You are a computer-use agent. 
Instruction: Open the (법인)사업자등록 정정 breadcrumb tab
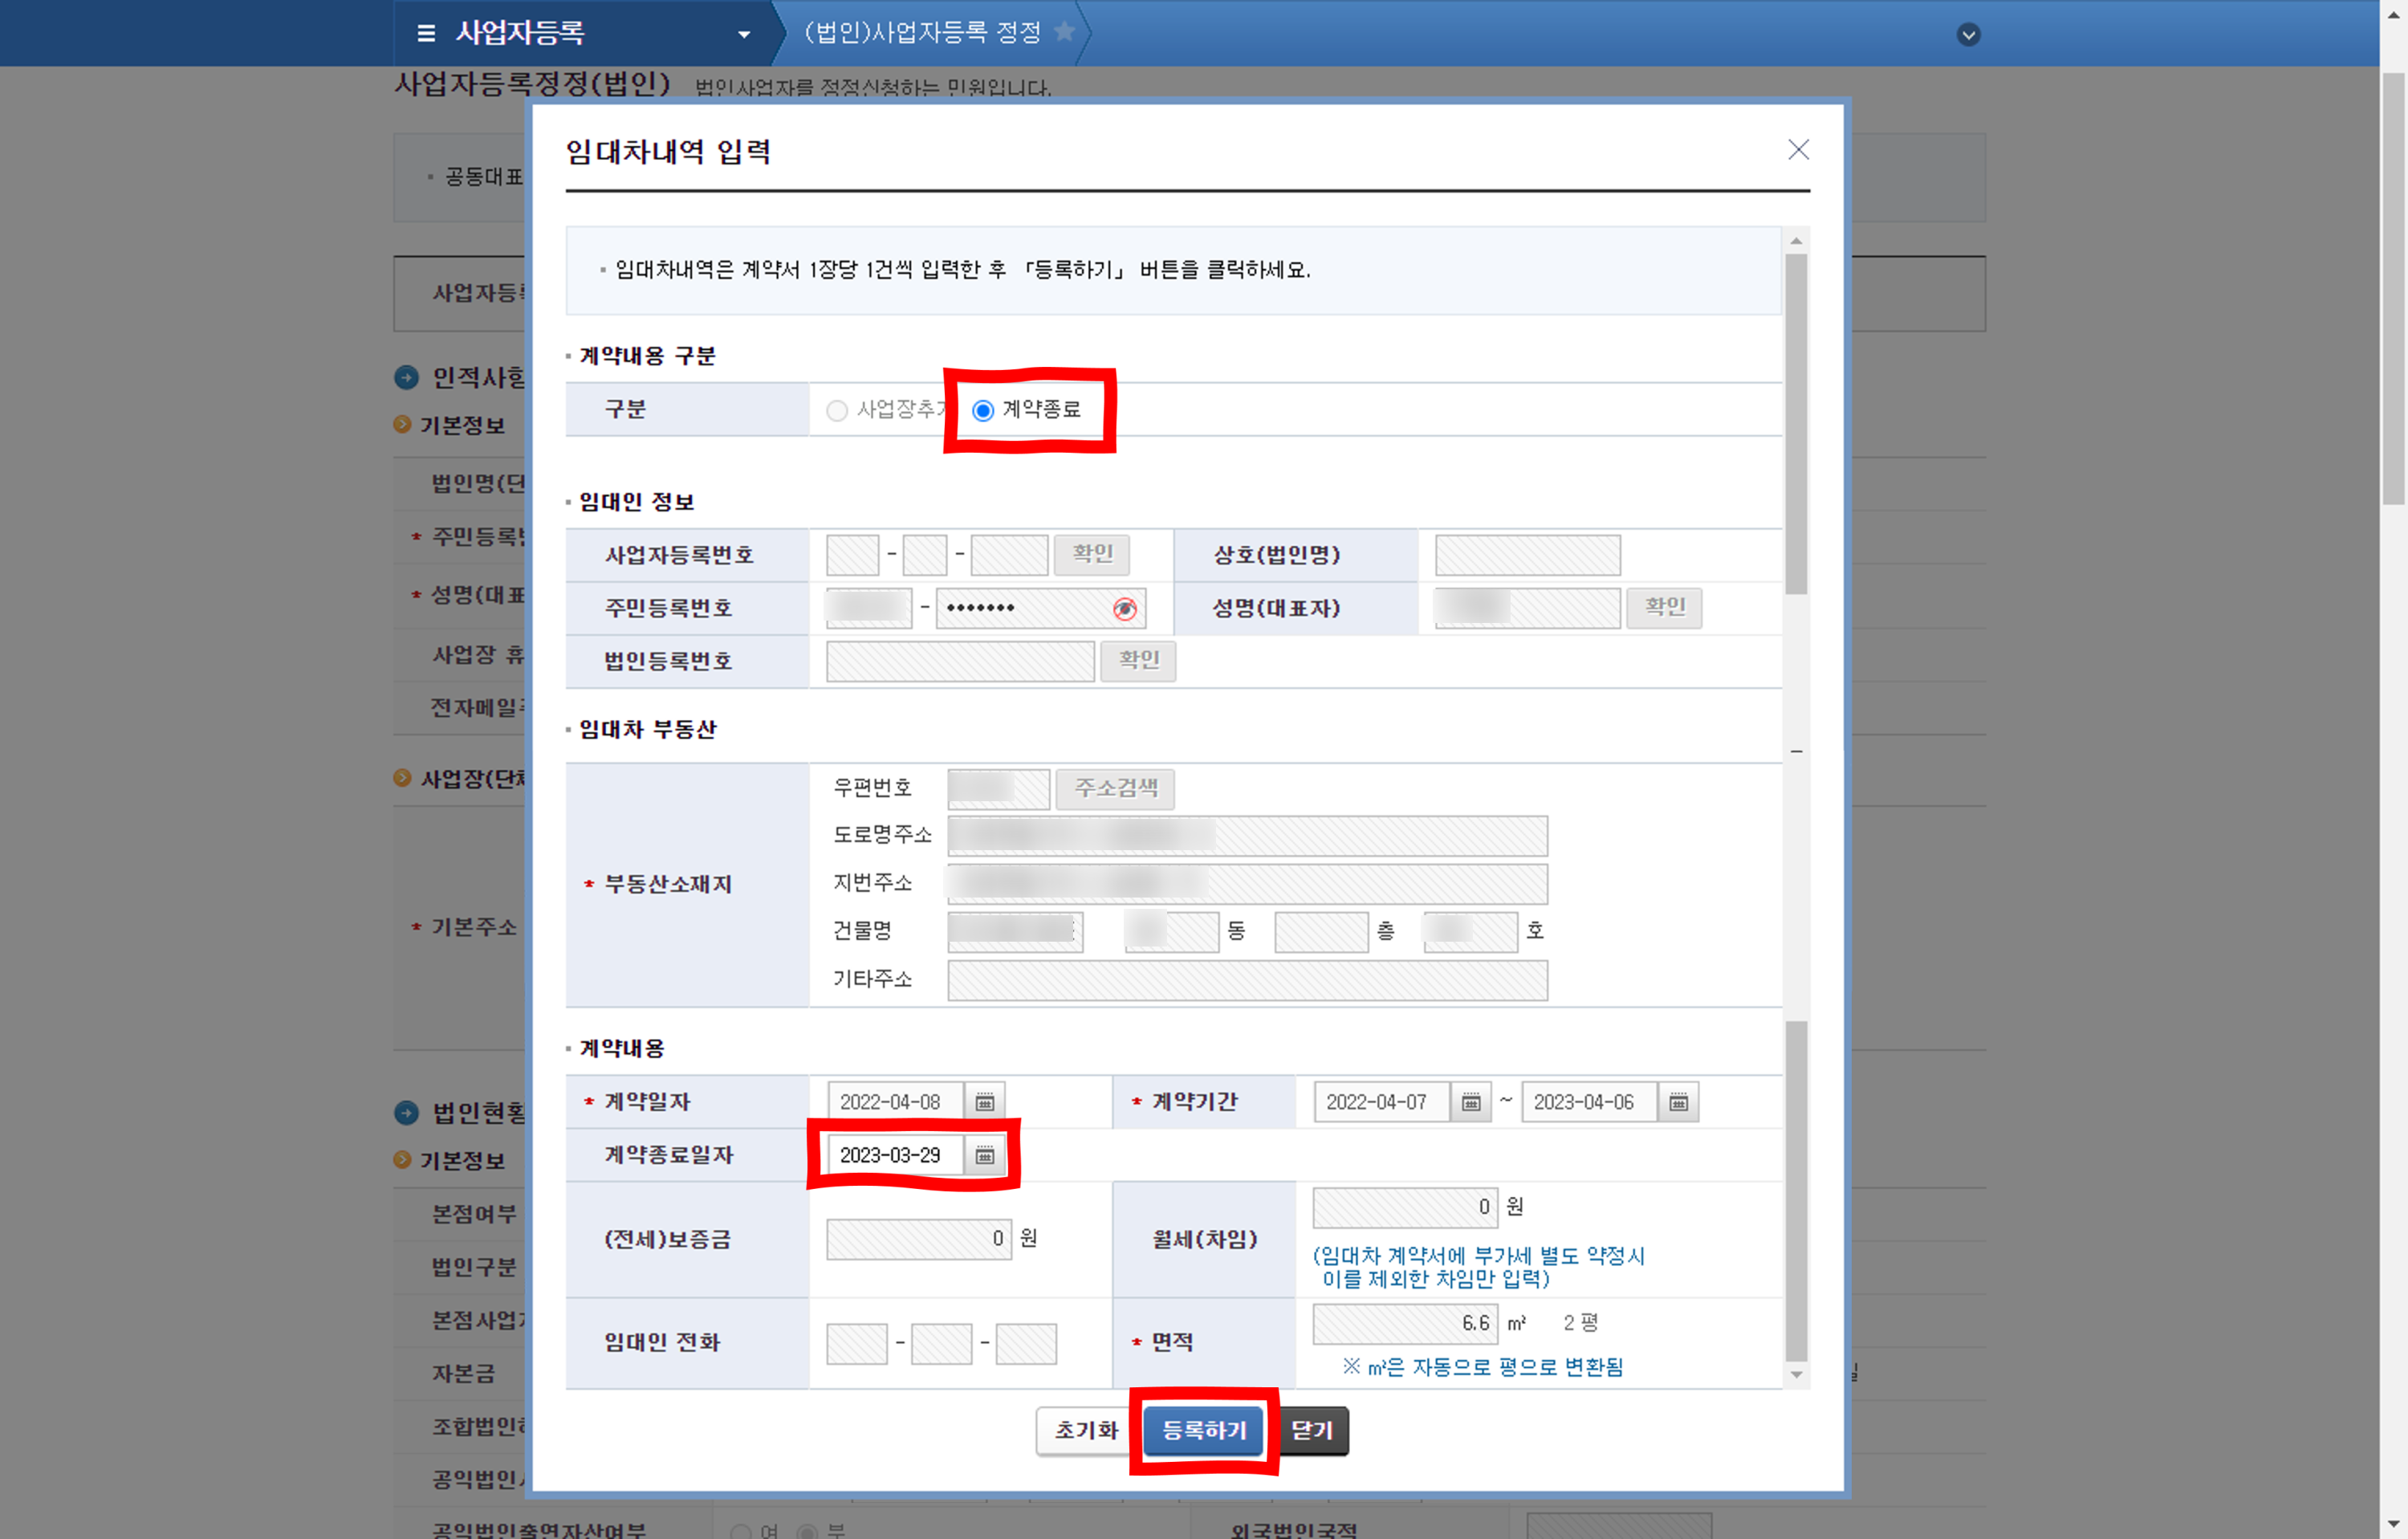pyautogui.click(x=922, y=33)
